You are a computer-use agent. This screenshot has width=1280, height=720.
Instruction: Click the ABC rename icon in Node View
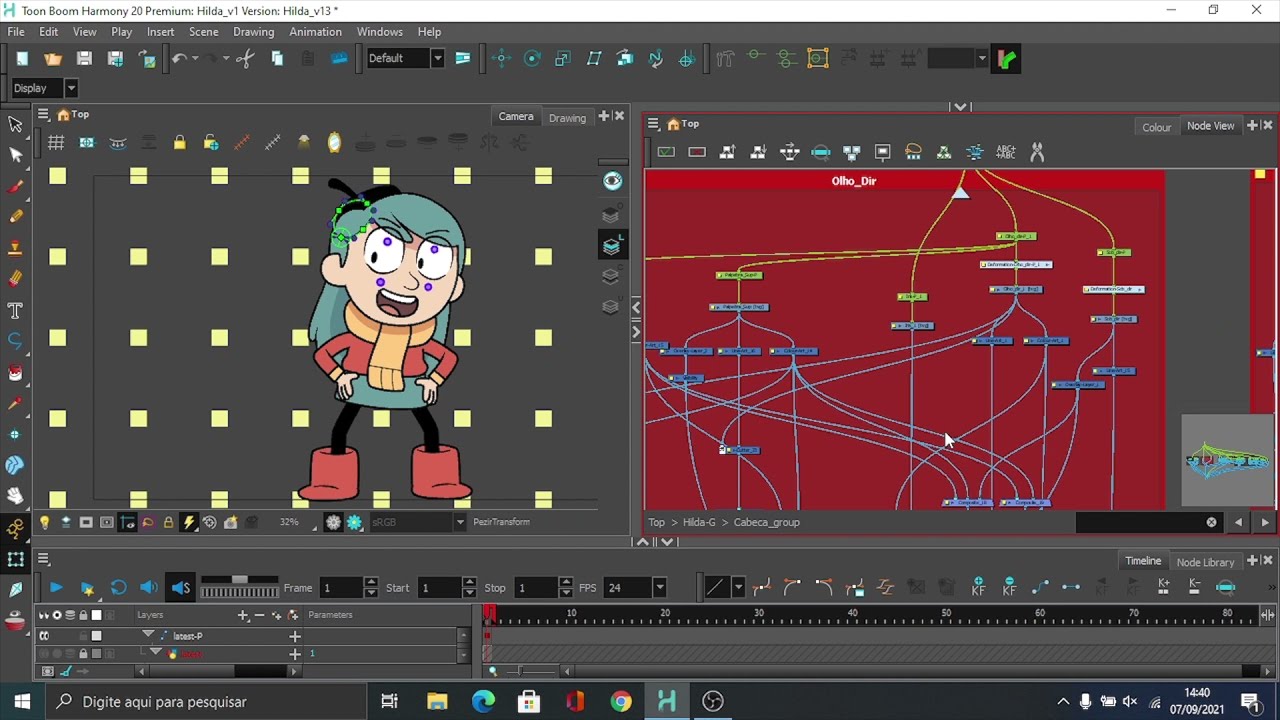[1006, 152]
